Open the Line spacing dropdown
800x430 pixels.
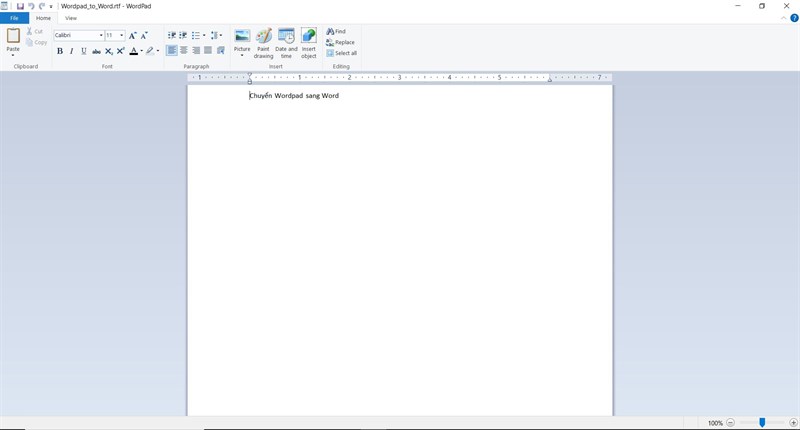(x=216, y=35)
